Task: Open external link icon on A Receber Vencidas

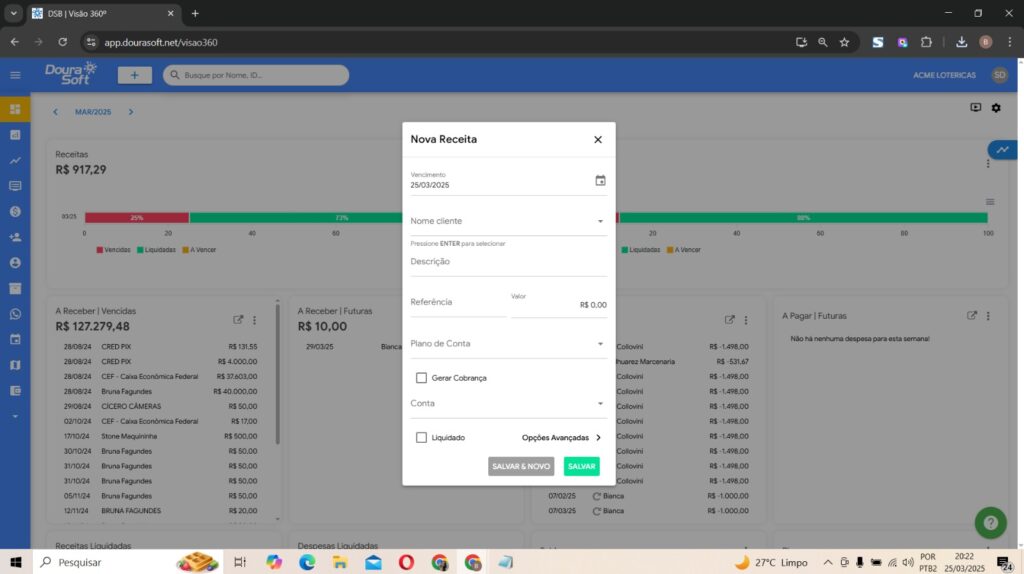Action: pos(238,319)
